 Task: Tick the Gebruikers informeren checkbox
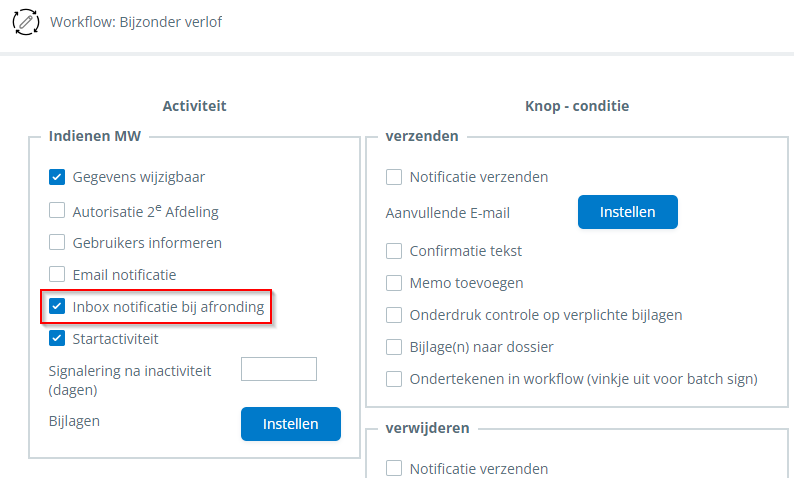pos(57,242)
